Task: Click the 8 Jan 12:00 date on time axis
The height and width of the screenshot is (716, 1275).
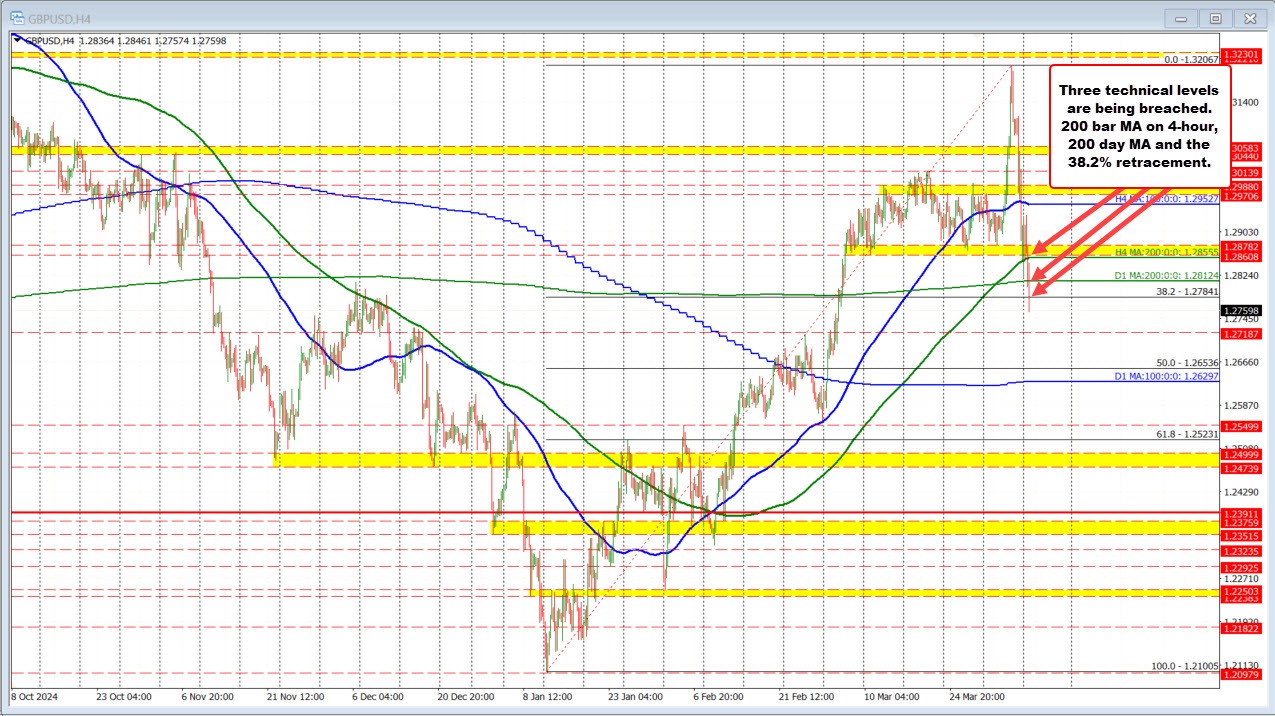Action: click(548, 698)
